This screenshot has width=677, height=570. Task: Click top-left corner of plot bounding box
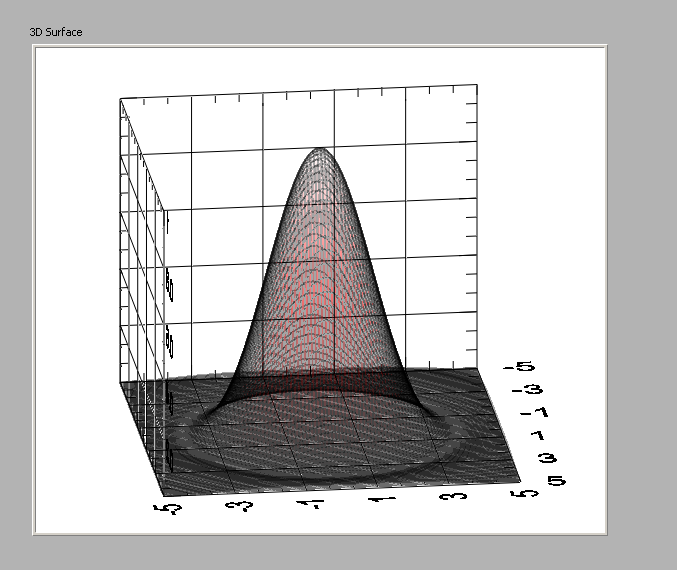(x=120, y=98)
